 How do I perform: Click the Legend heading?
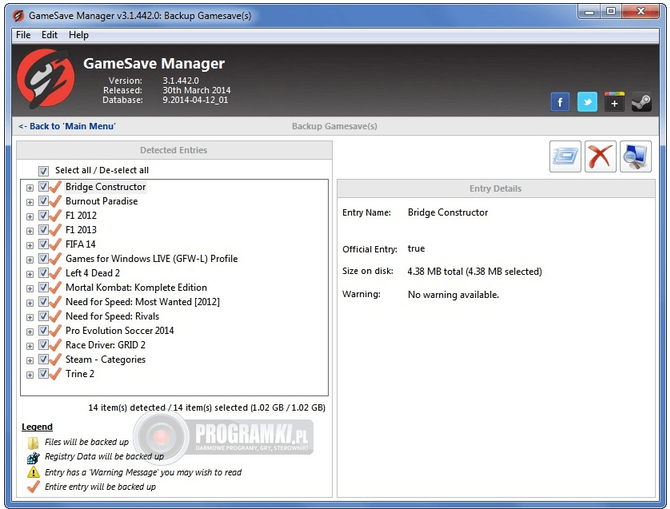[x=37, y=427]
